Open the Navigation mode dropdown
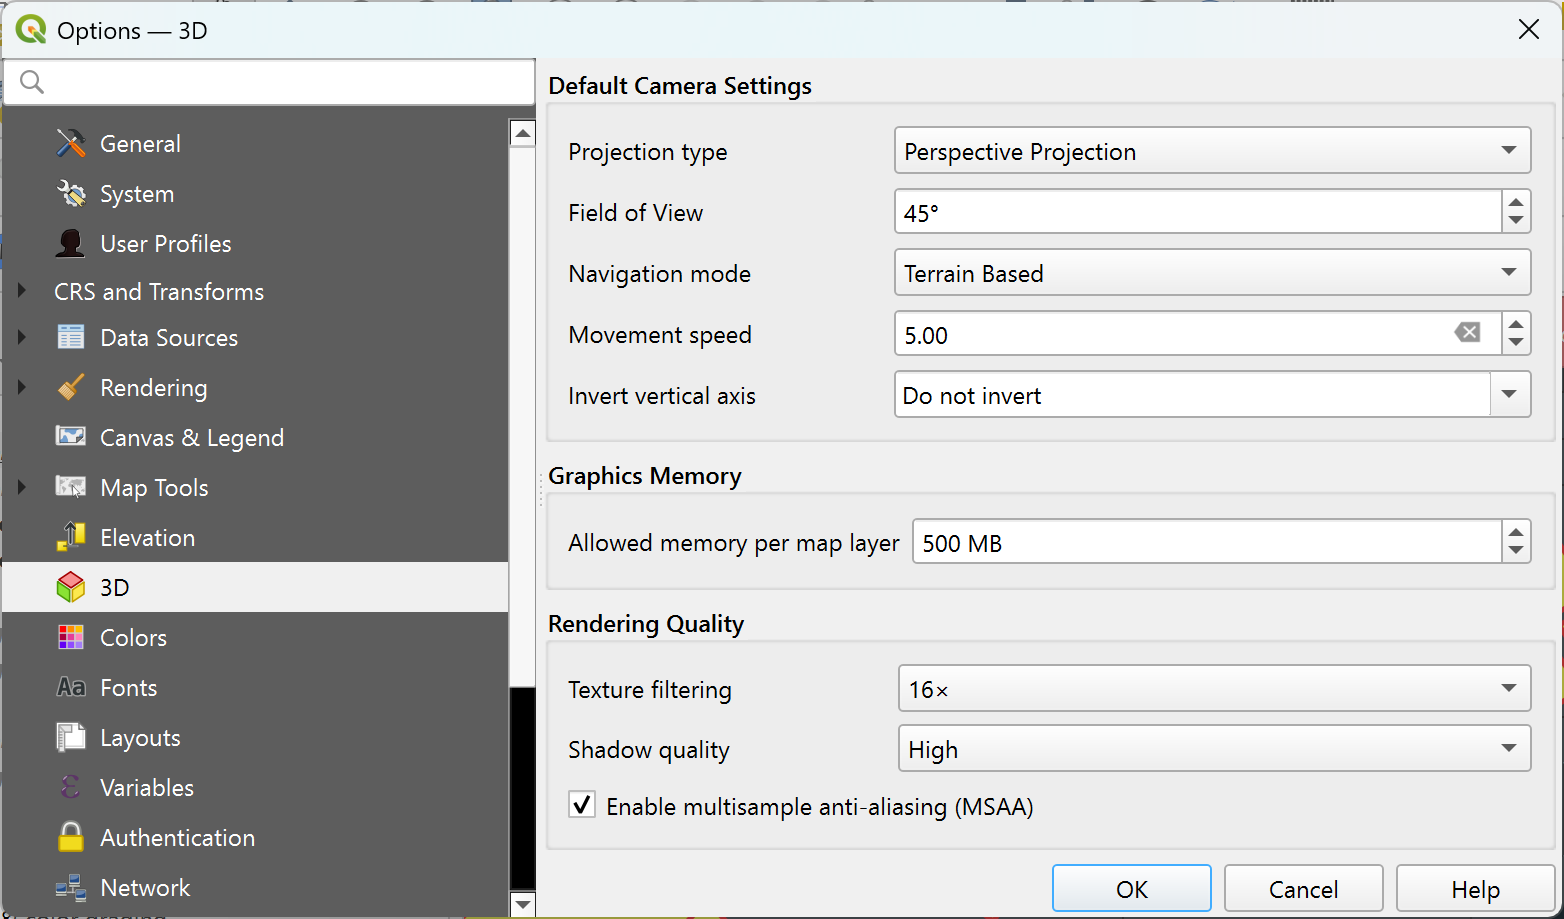This screenshot has width=1564, height=919. [x=1212, y=273]
